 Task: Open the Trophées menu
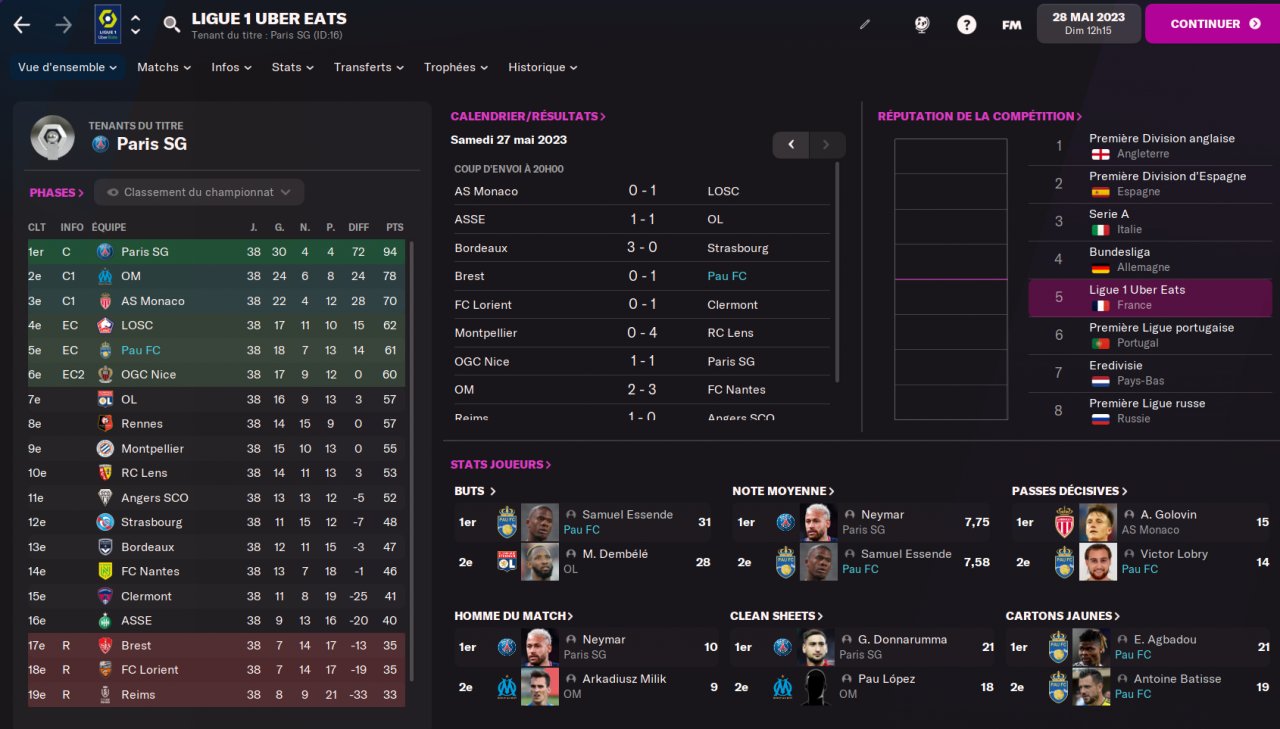point(455,67)
